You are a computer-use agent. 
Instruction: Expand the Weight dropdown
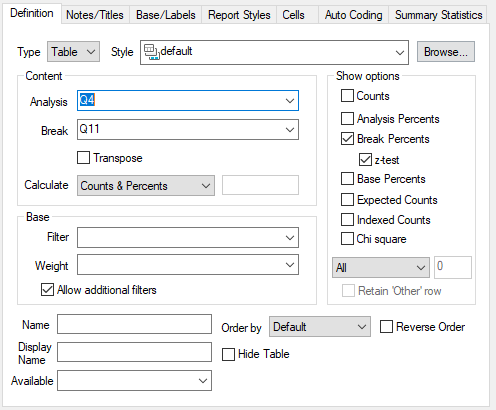coord(188,265)
